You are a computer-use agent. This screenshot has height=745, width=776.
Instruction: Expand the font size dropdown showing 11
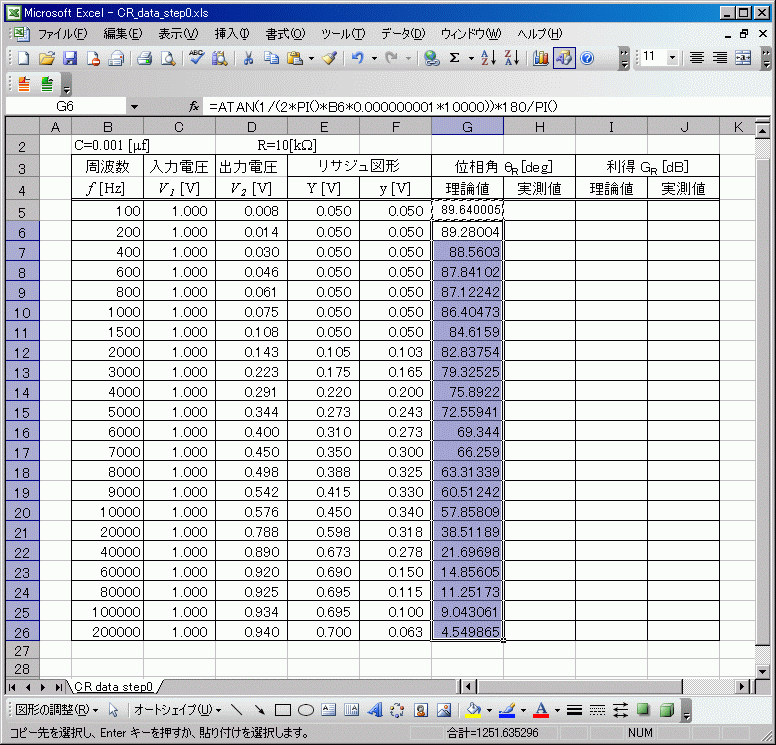(x=671, y=58)
